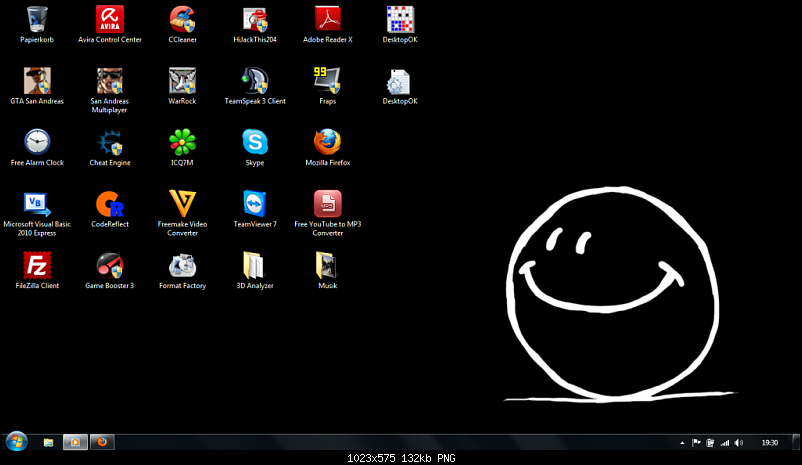Show hidden tray icons arrow

click(x=682, y=443)
